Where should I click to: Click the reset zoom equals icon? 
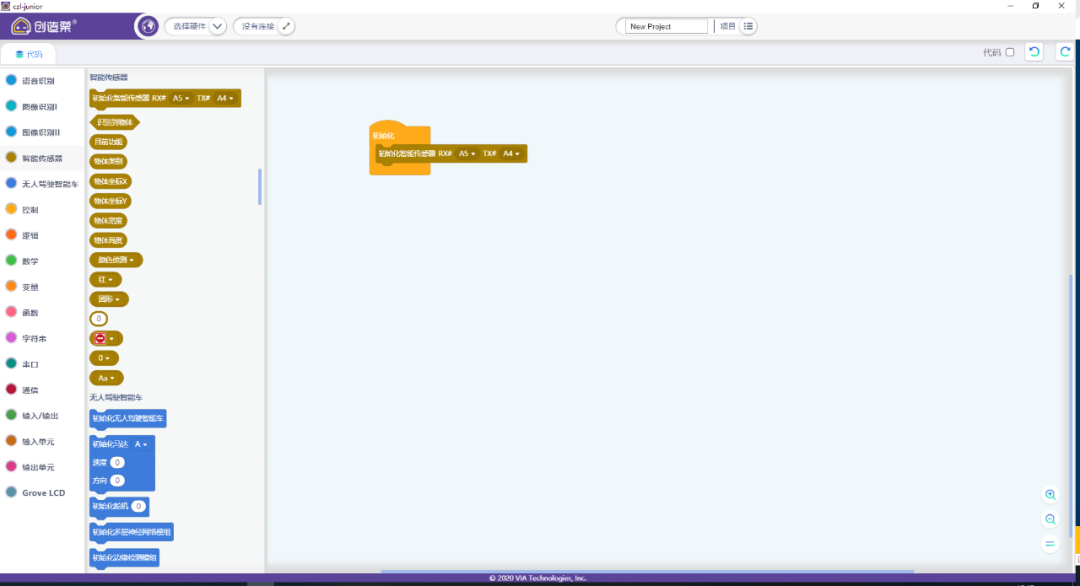click(1050, 543)
